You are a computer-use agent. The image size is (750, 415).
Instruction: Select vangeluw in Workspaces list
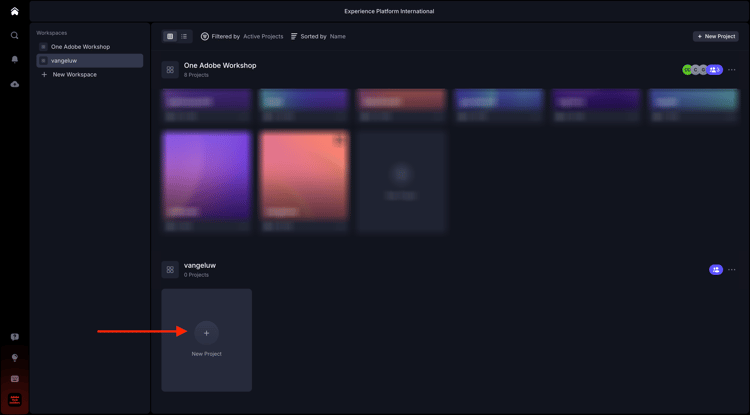click(x=89, y=61)
